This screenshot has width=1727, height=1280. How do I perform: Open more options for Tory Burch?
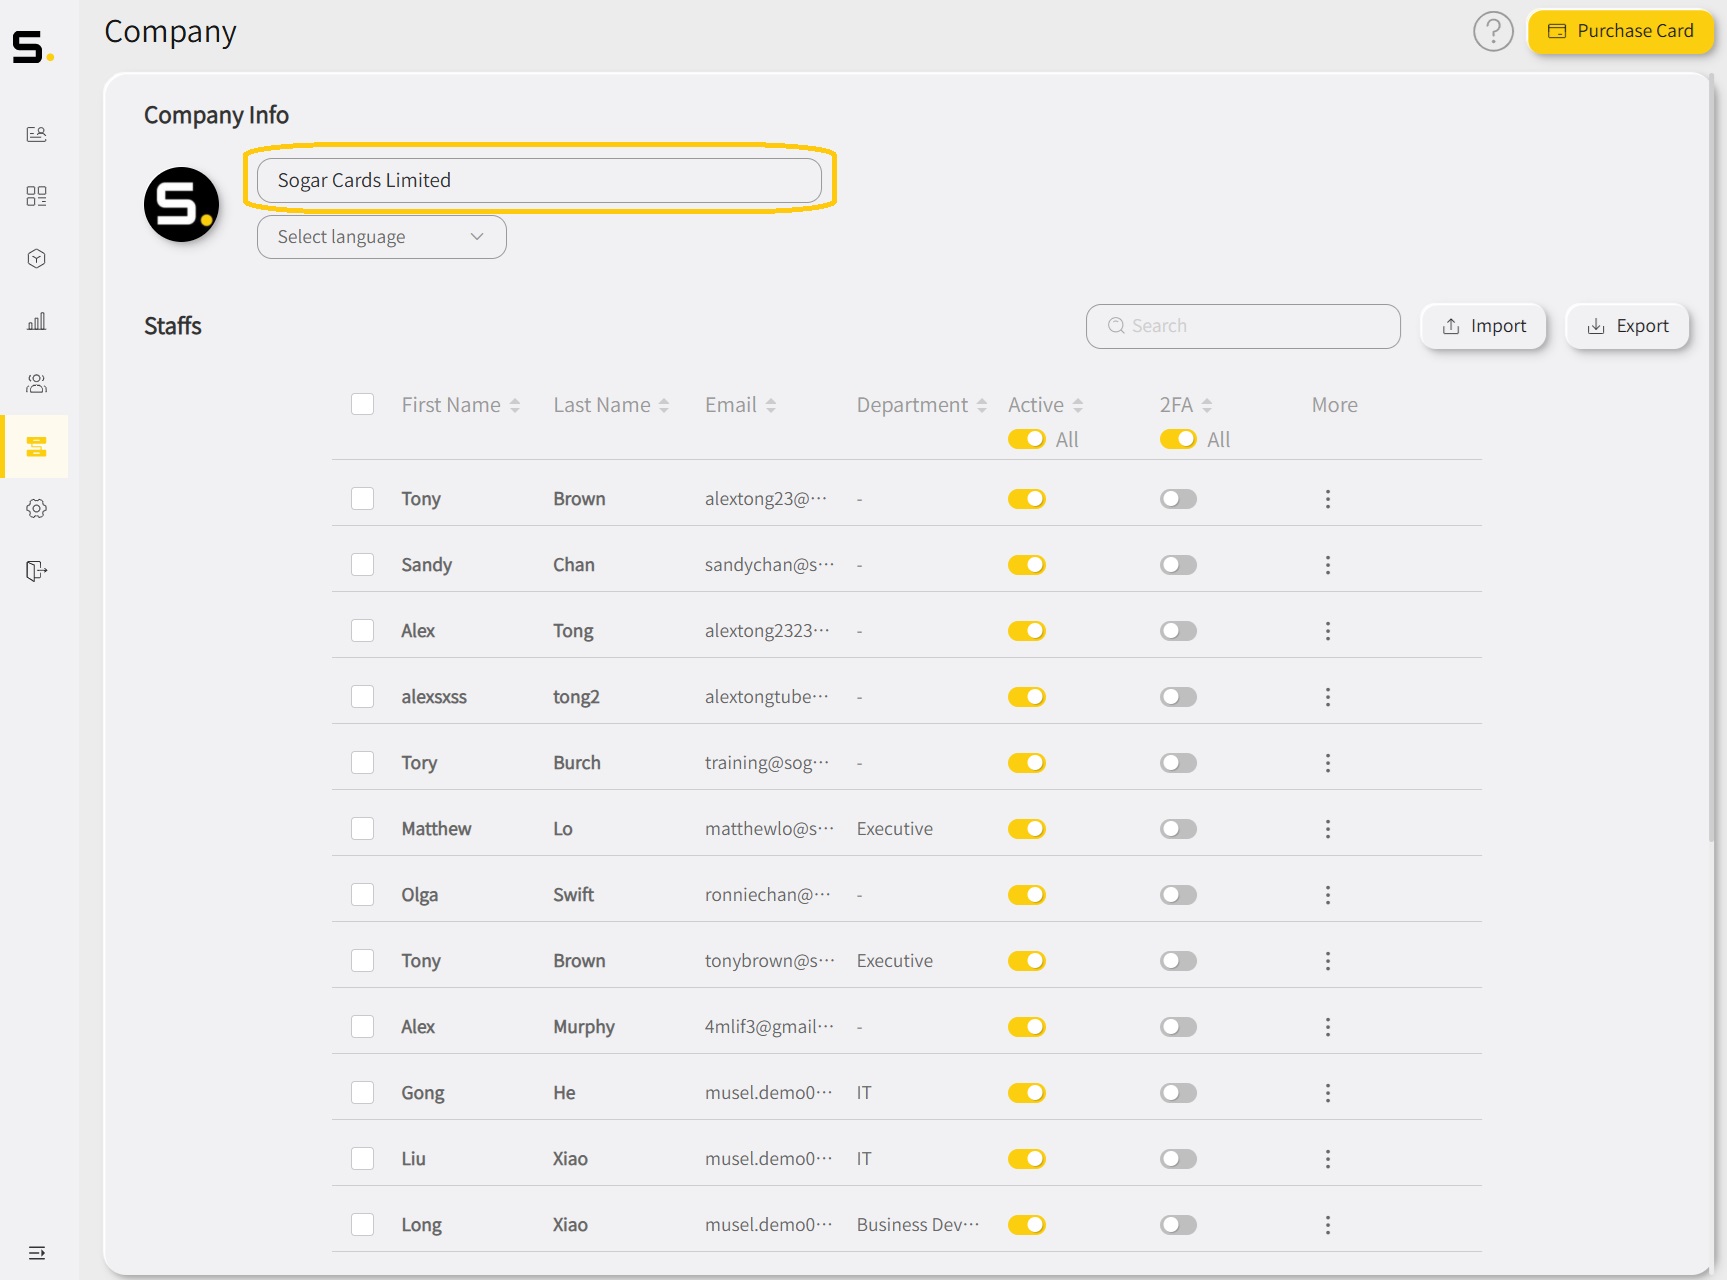pyautogui.click(x=1328, y=763)
